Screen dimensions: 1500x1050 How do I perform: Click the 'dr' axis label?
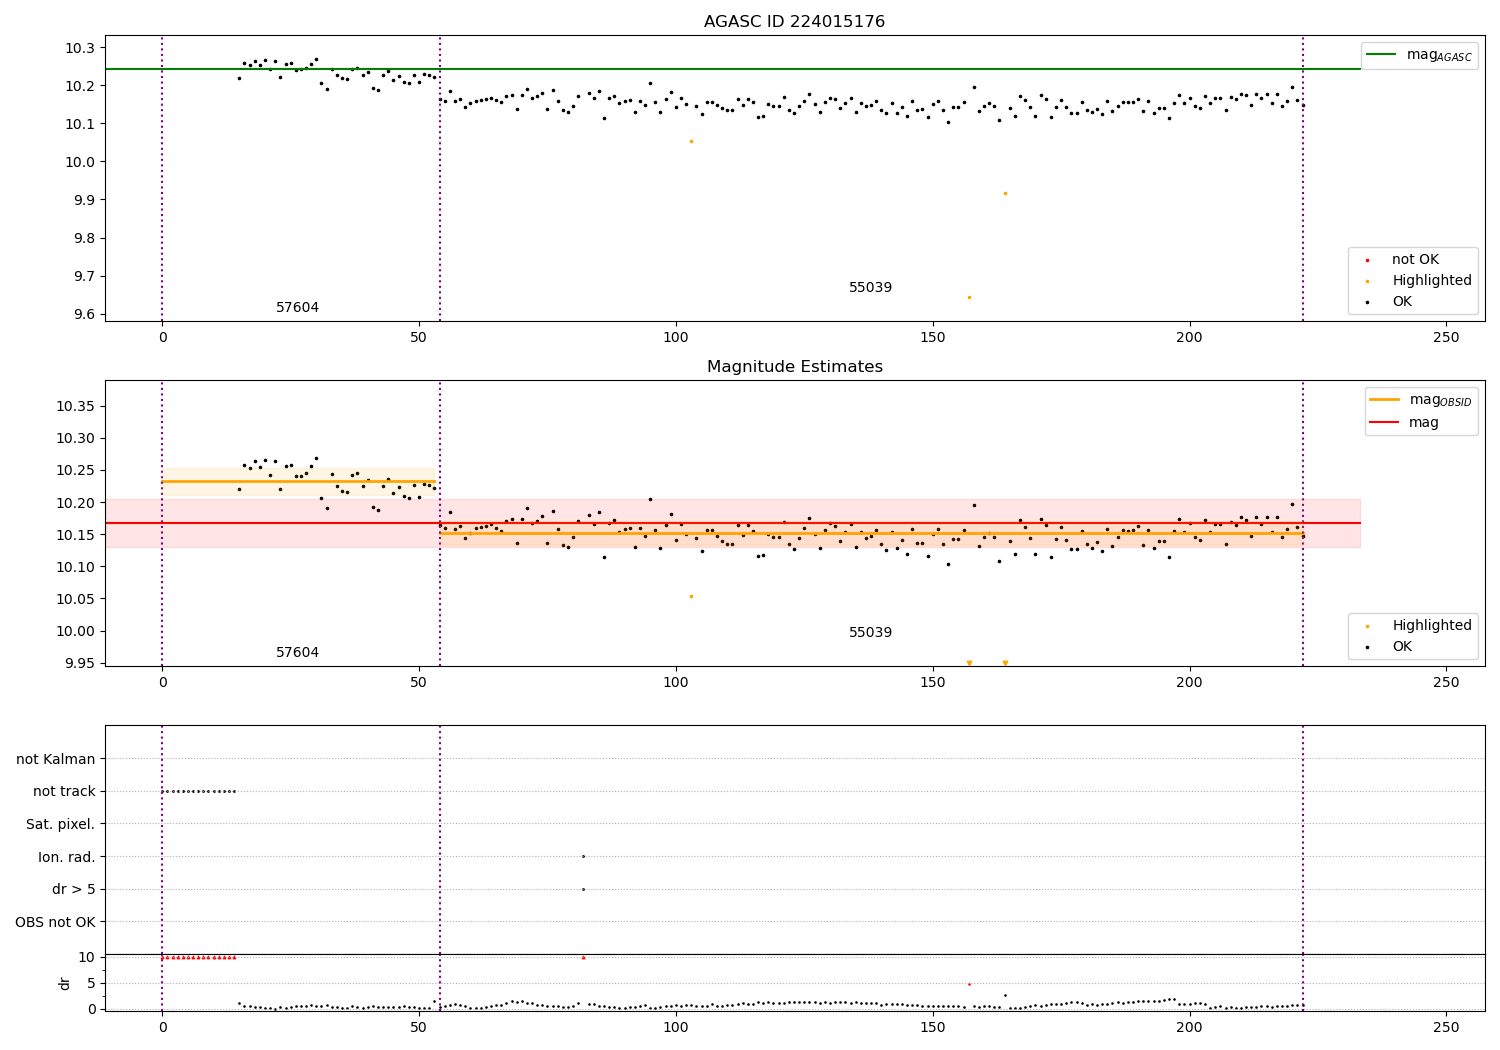point(65,983)
